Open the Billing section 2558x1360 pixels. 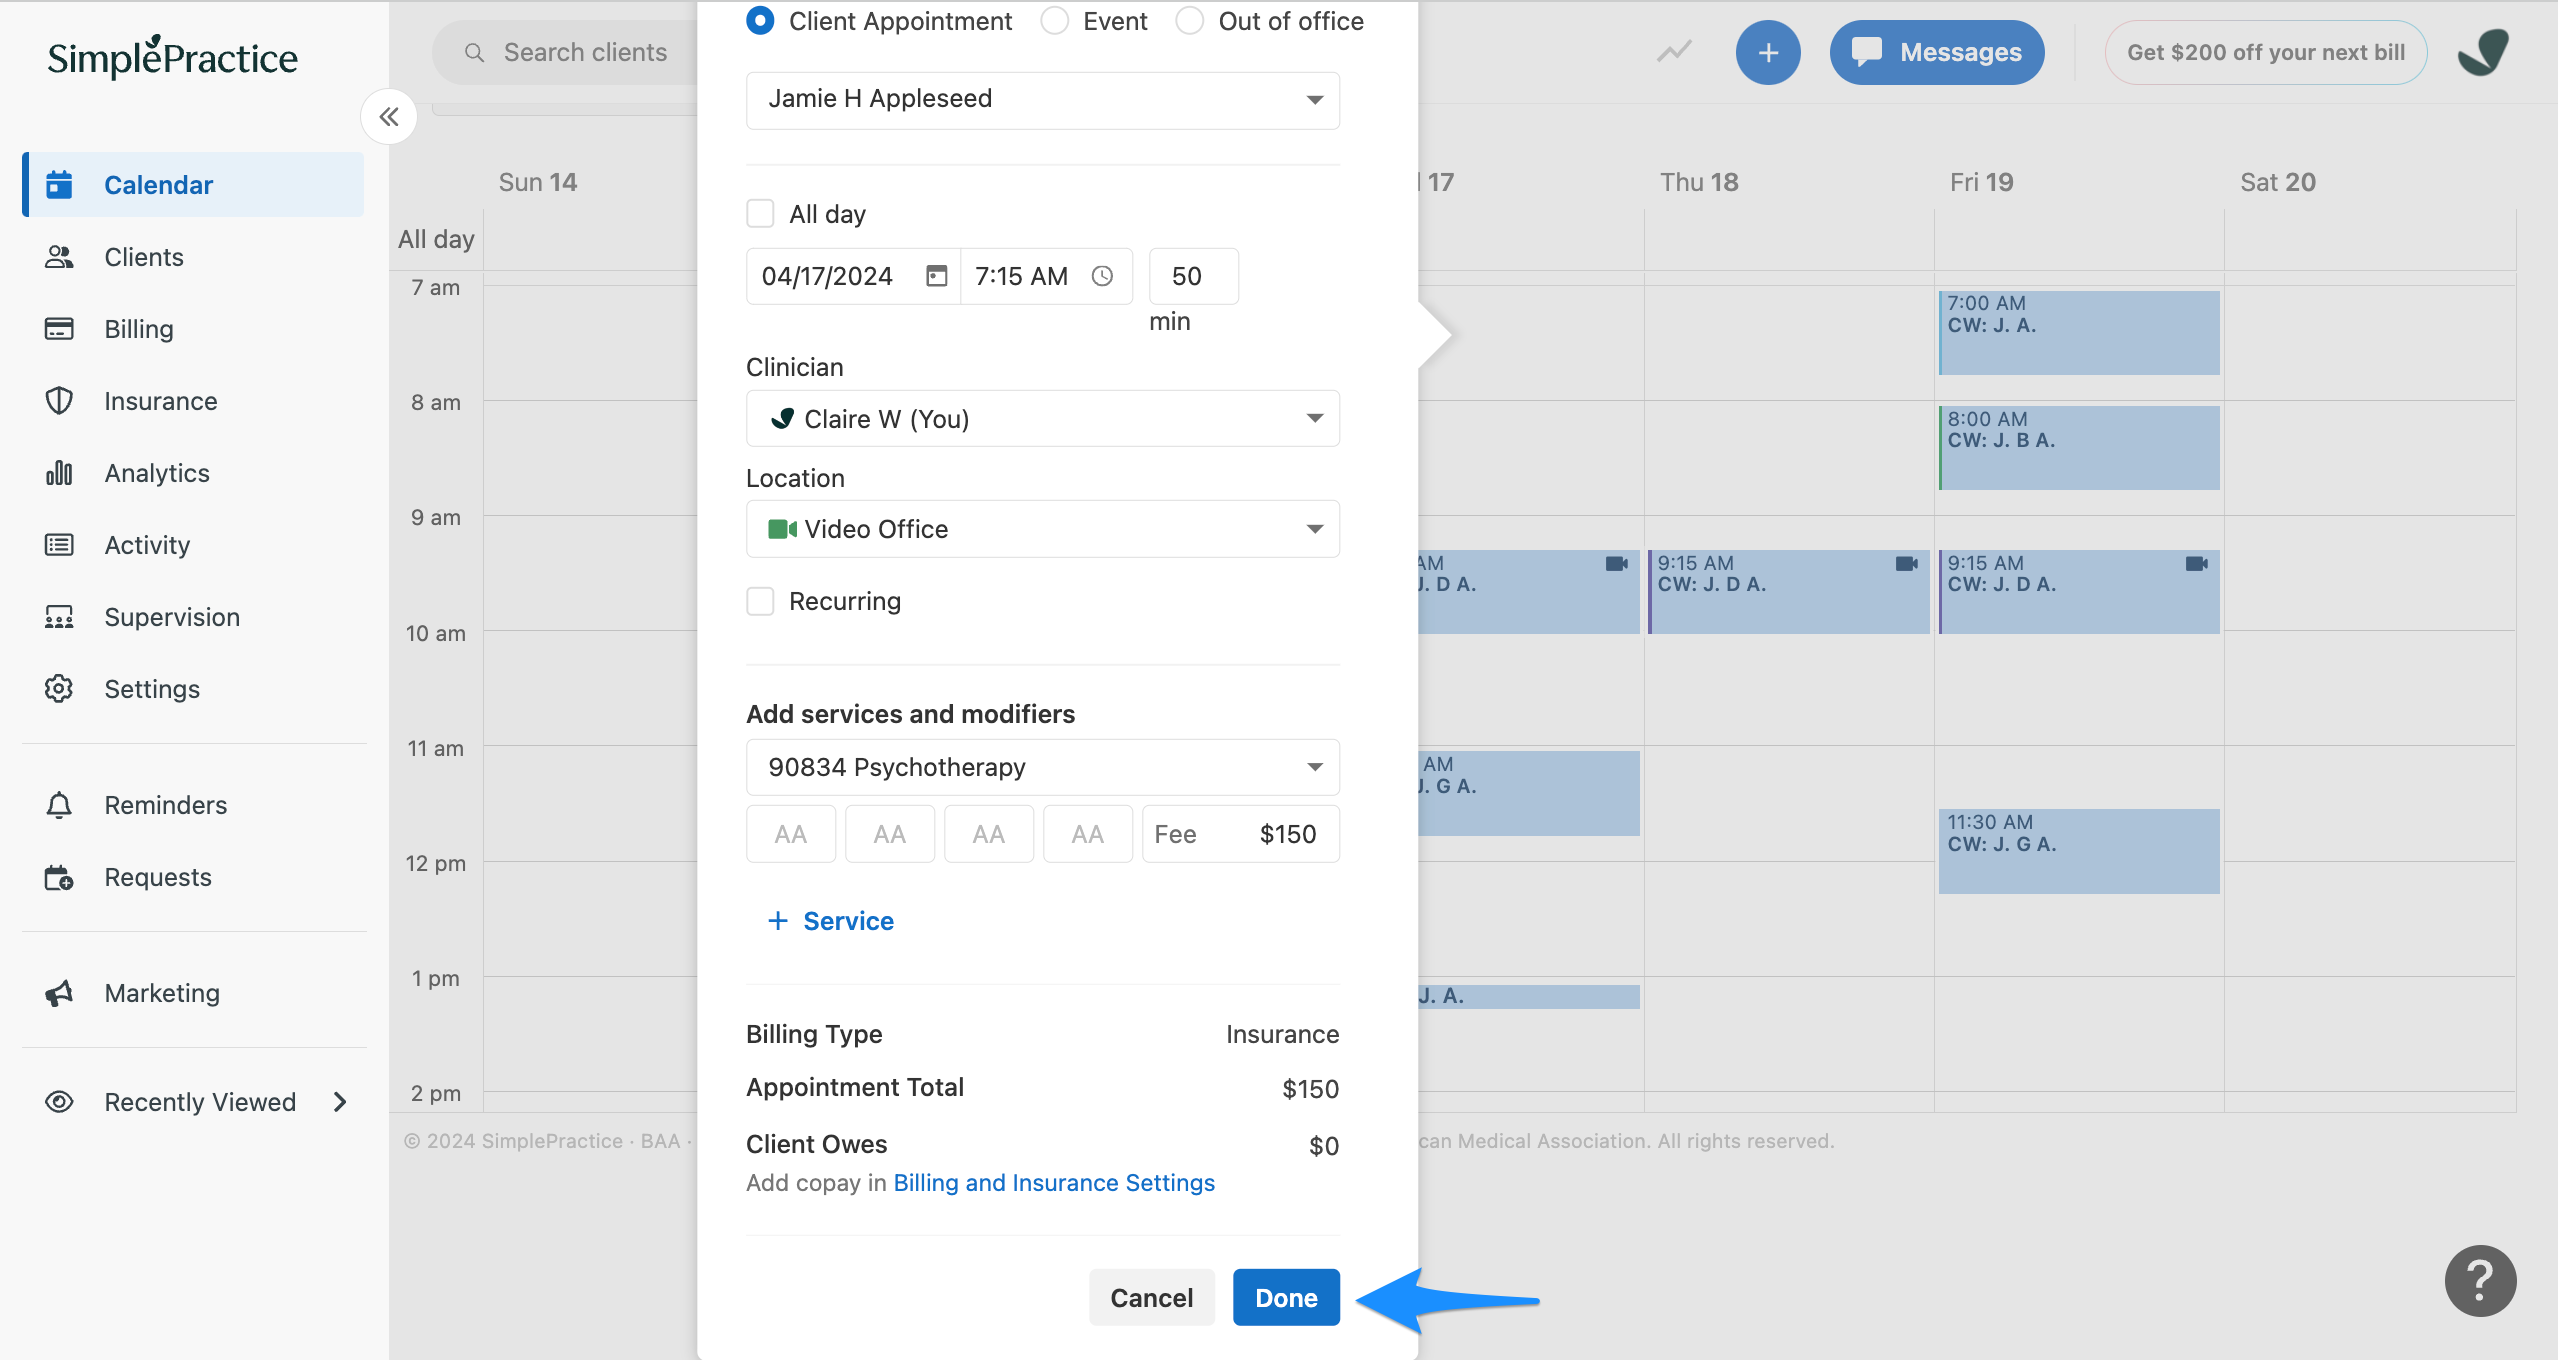click(x=139, y=329)
